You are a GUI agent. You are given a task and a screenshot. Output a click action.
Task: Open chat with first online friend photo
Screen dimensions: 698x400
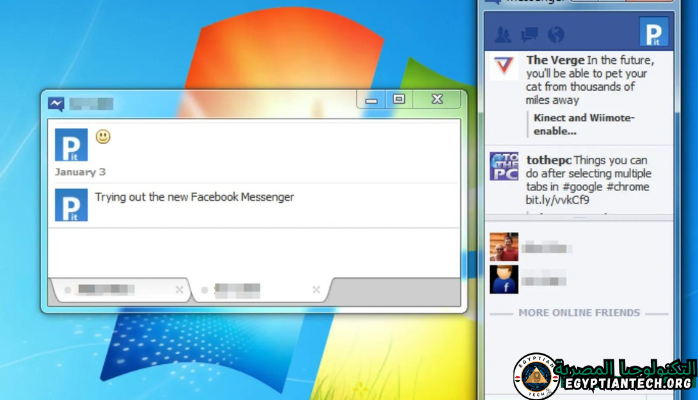503,246
